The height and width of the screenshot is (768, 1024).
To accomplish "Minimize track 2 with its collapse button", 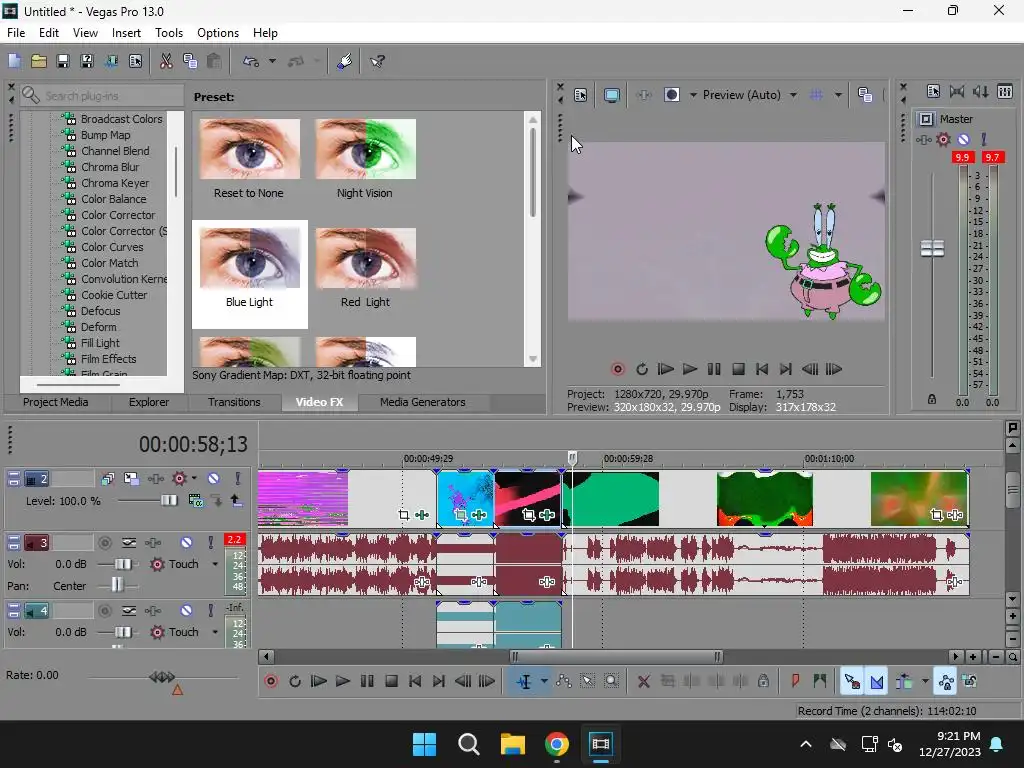I will pos(14,479).
